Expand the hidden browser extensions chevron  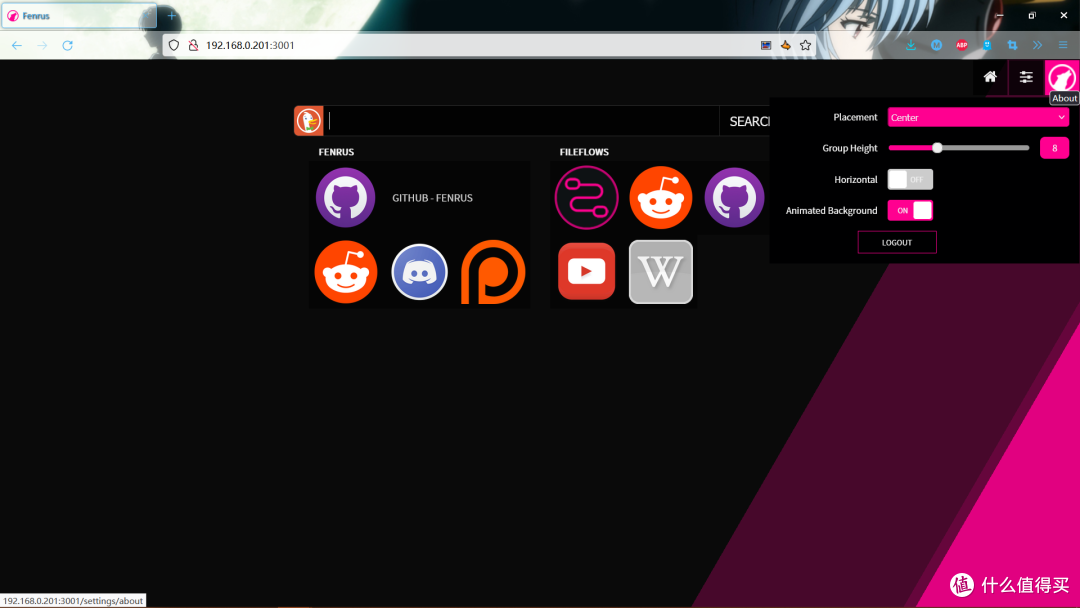pos(1037,45)
